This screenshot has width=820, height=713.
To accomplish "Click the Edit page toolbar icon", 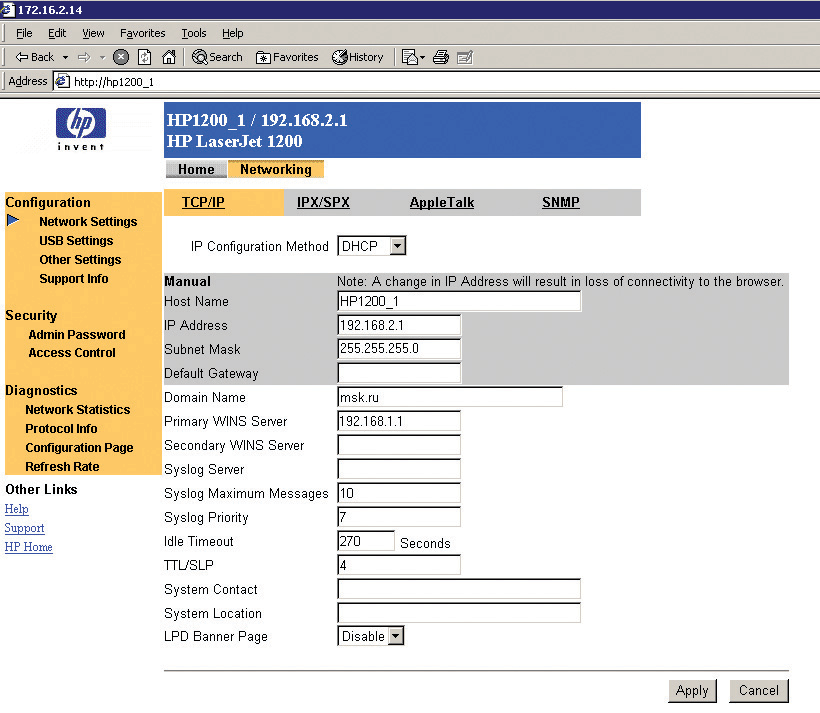I will click(x=465, y=57).
